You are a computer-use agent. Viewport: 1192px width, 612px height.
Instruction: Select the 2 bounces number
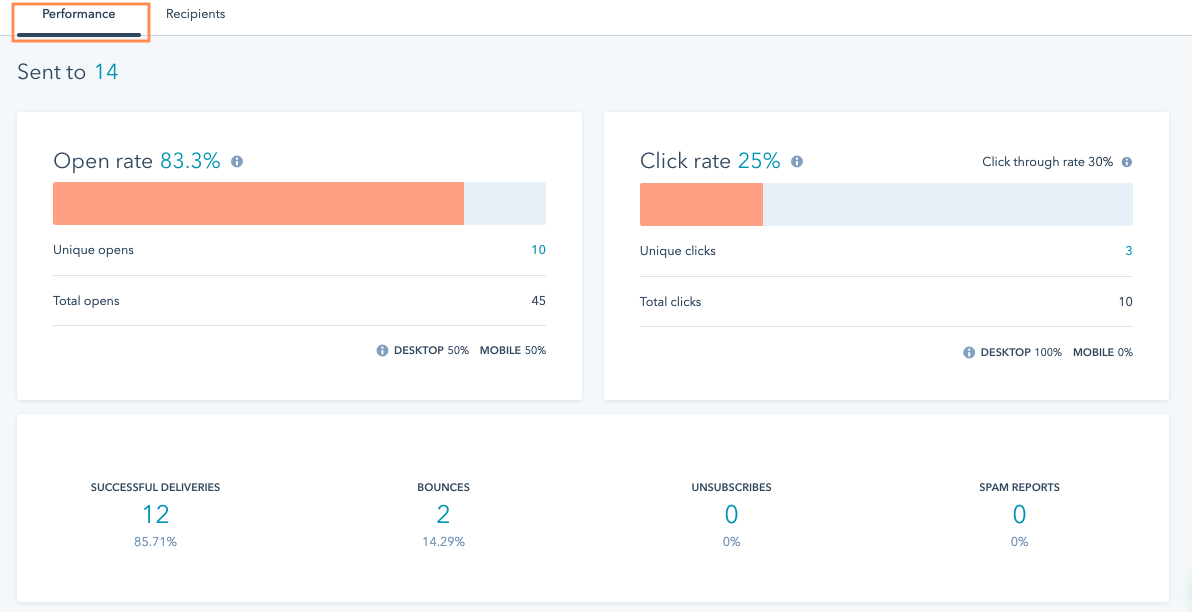(x=443, y=515)
